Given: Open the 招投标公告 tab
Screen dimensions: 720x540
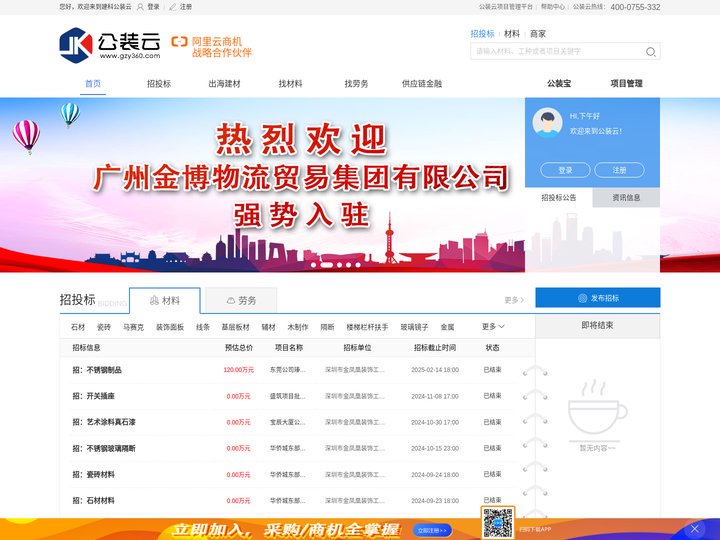Looking at the screenshot, I should [x=558, y=197].
